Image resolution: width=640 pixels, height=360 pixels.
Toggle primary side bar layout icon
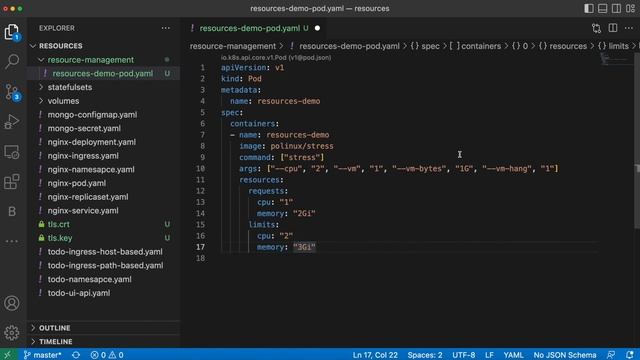[x=589, y=8]
